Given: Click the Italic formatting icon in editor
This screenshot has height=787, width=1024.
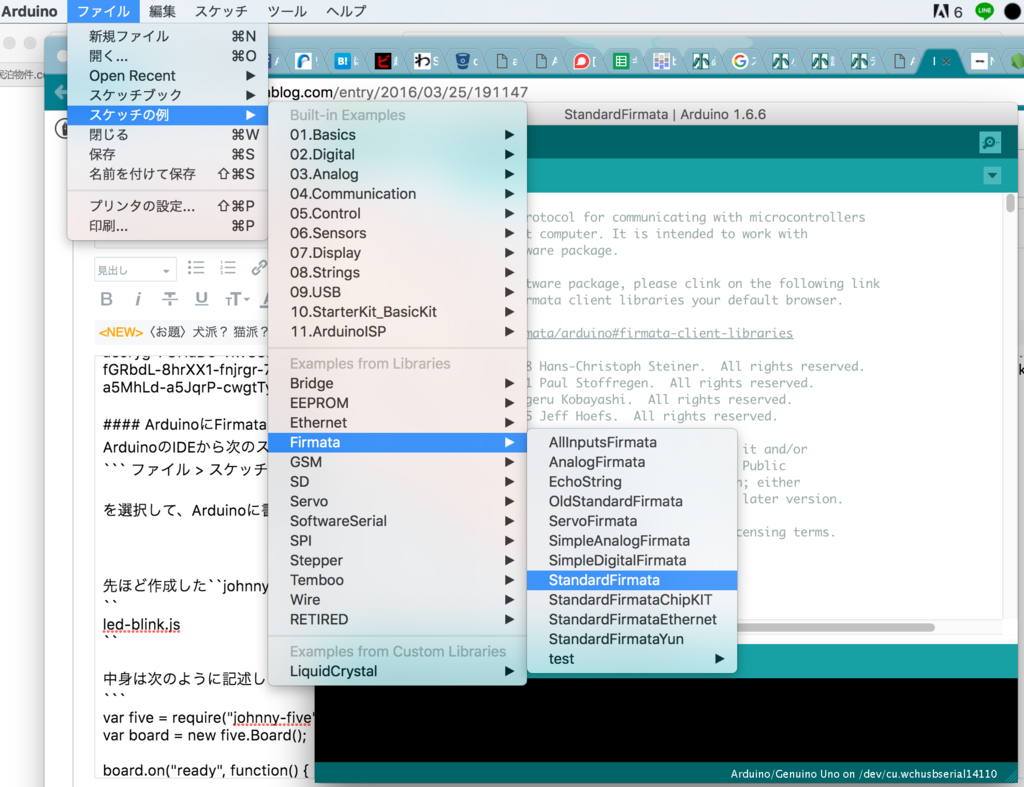Looking at the screenshot, I should 138,299.
